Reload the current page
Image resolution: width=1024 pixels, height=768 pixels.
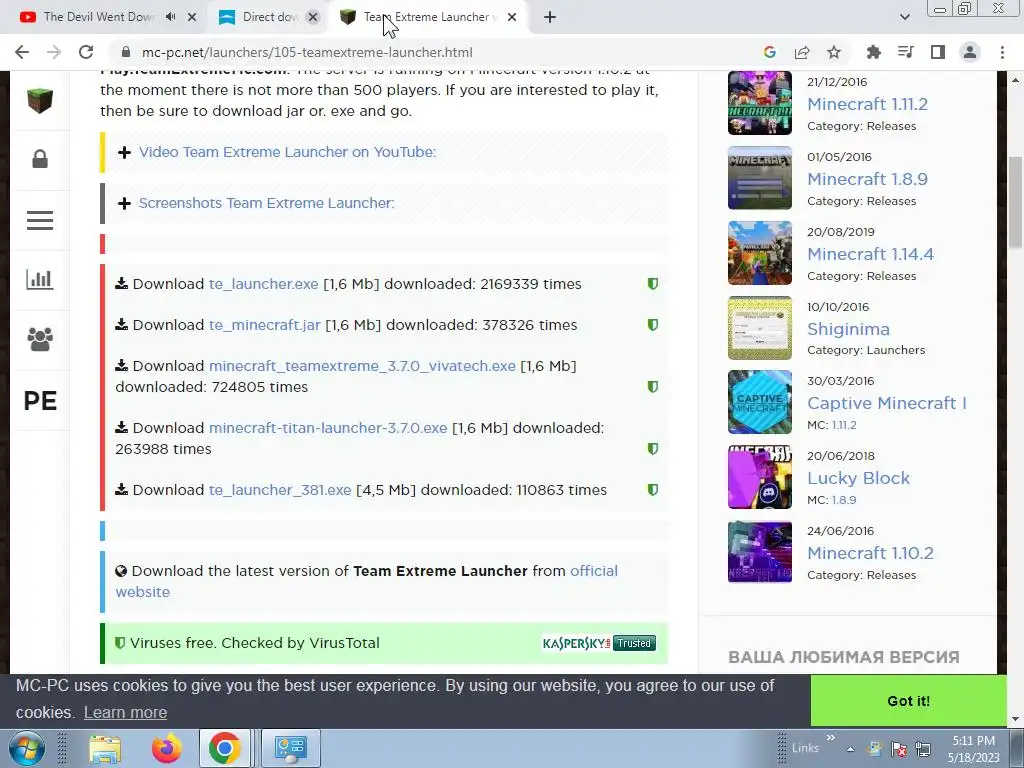[x=86, y=52]
